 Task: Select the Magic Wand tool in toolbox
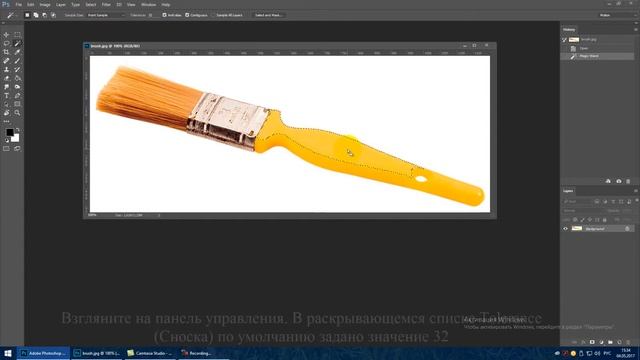(17, 43)
